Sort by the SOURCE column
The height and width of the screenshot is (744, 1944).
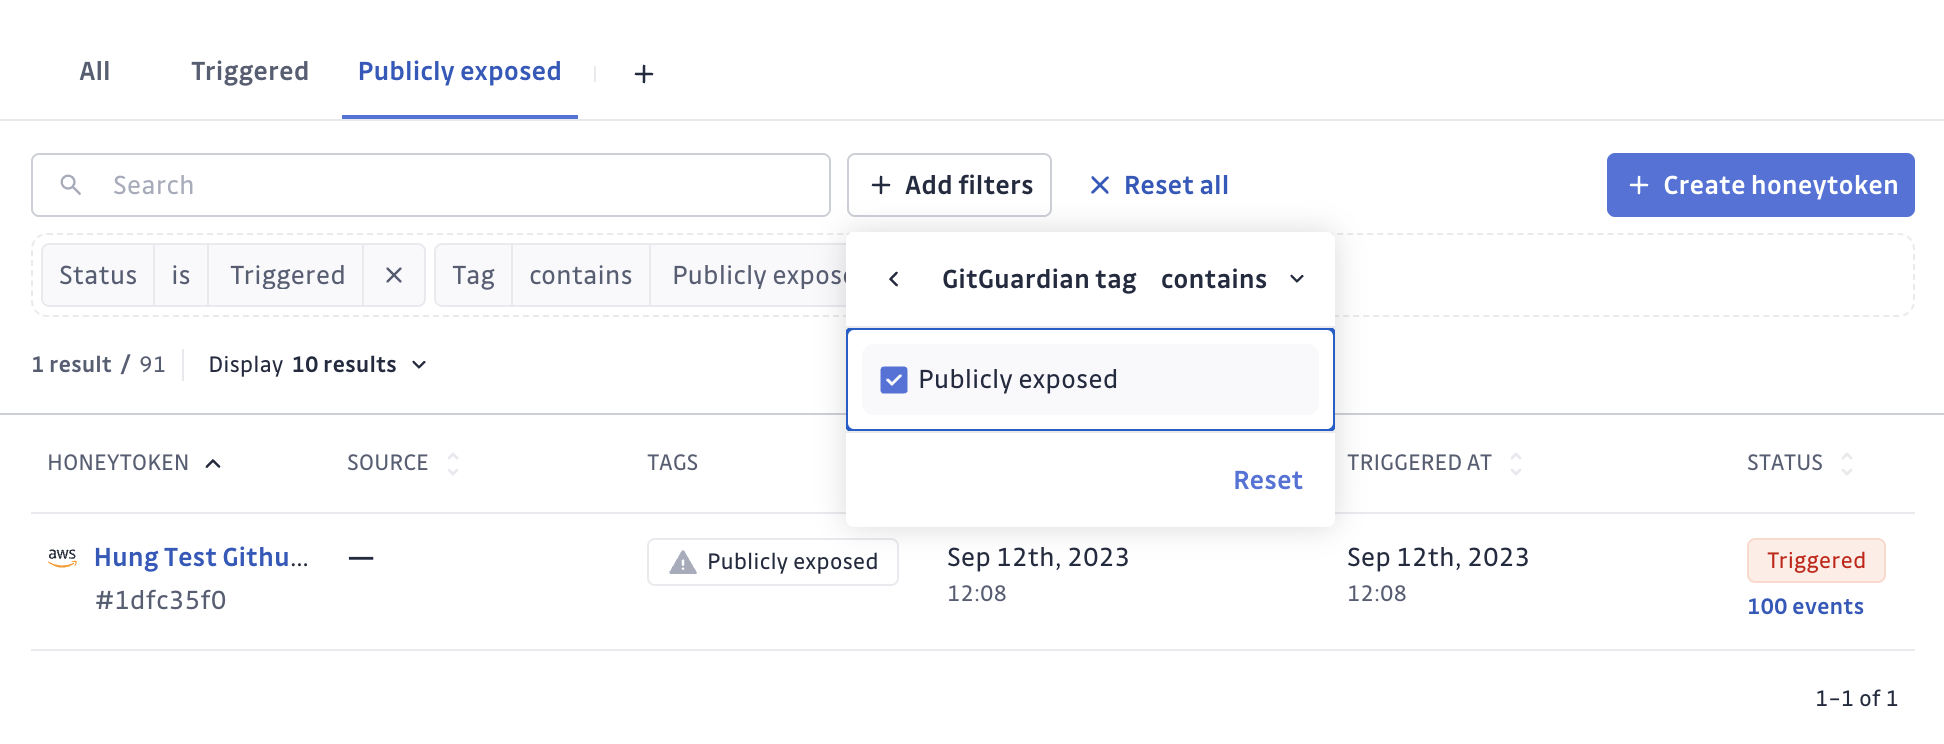coord(402,463)
